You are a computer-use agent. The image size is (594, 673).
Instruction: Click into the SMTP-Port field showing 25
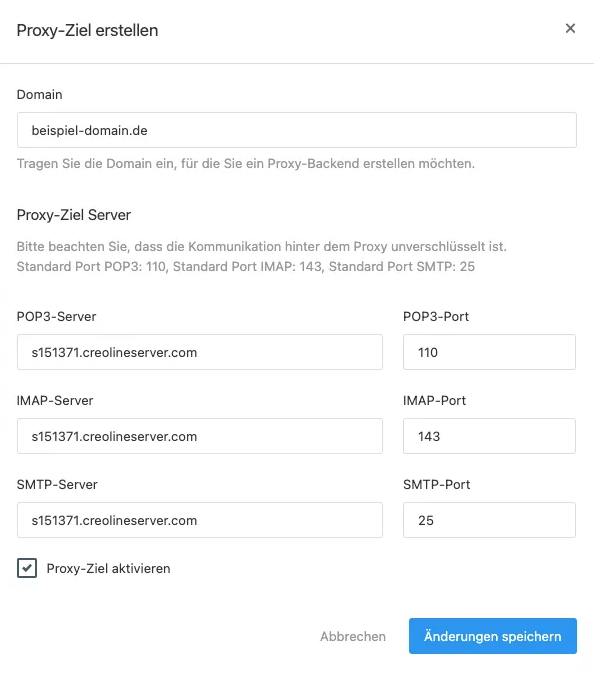[489, 520]
